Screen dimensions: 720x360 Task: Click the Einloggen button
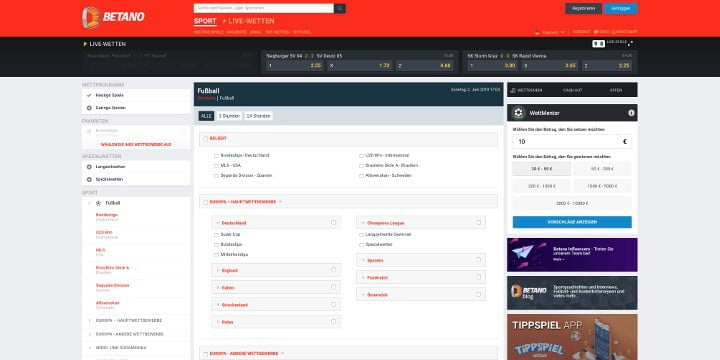pos(621,8)
